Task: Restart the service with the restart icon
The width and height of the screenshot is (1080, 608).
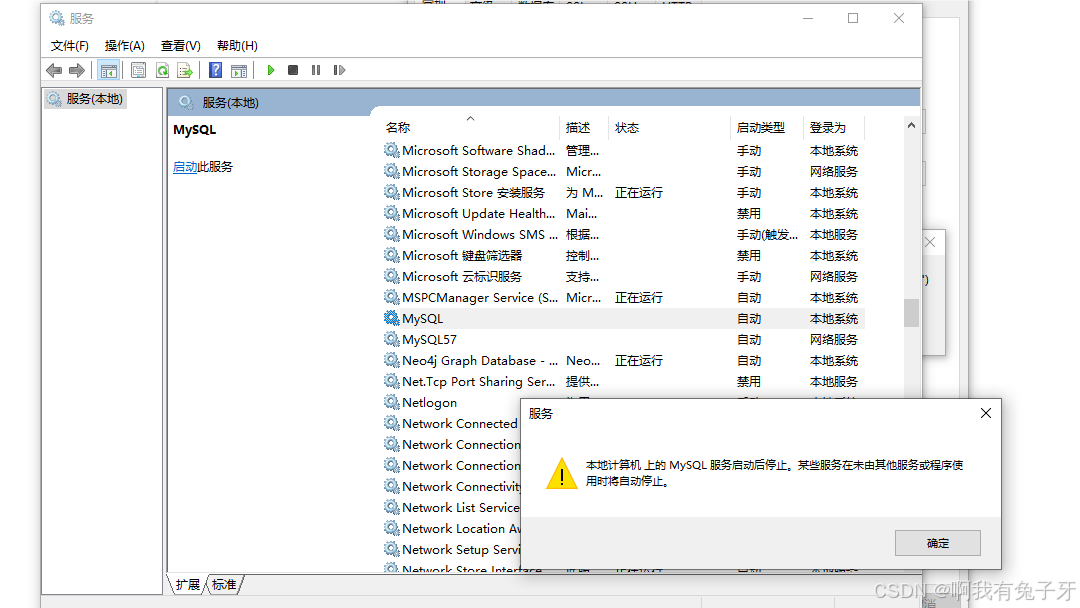Action: click(x=339, y=70)
